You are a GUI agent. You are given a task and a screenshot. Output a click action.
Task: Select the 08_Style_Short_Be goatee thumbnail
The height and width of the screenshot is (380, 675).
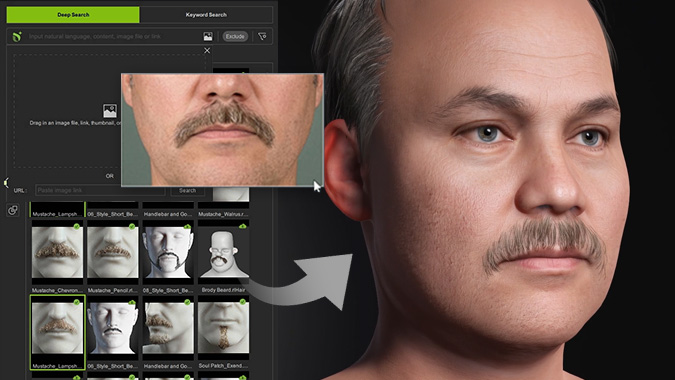click(168, 252)
